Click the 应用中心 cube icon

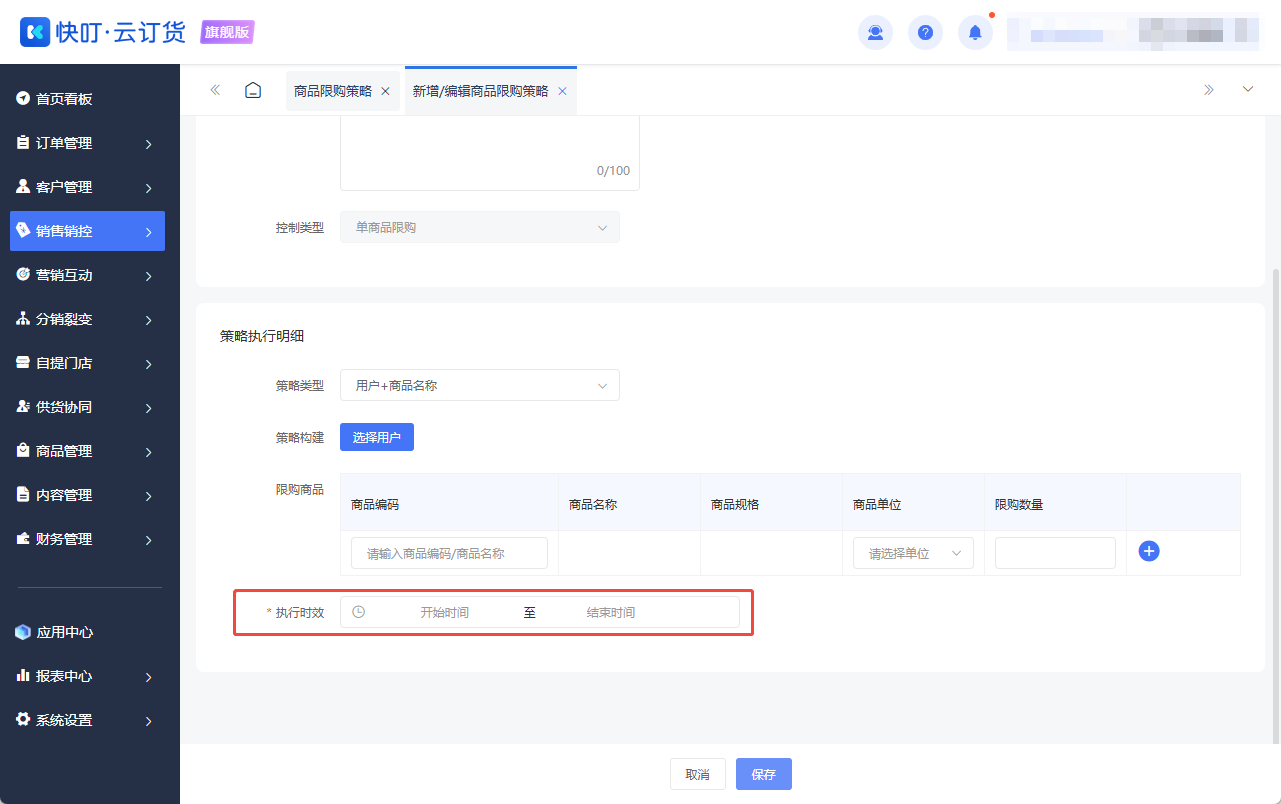(x=23, y=632)
